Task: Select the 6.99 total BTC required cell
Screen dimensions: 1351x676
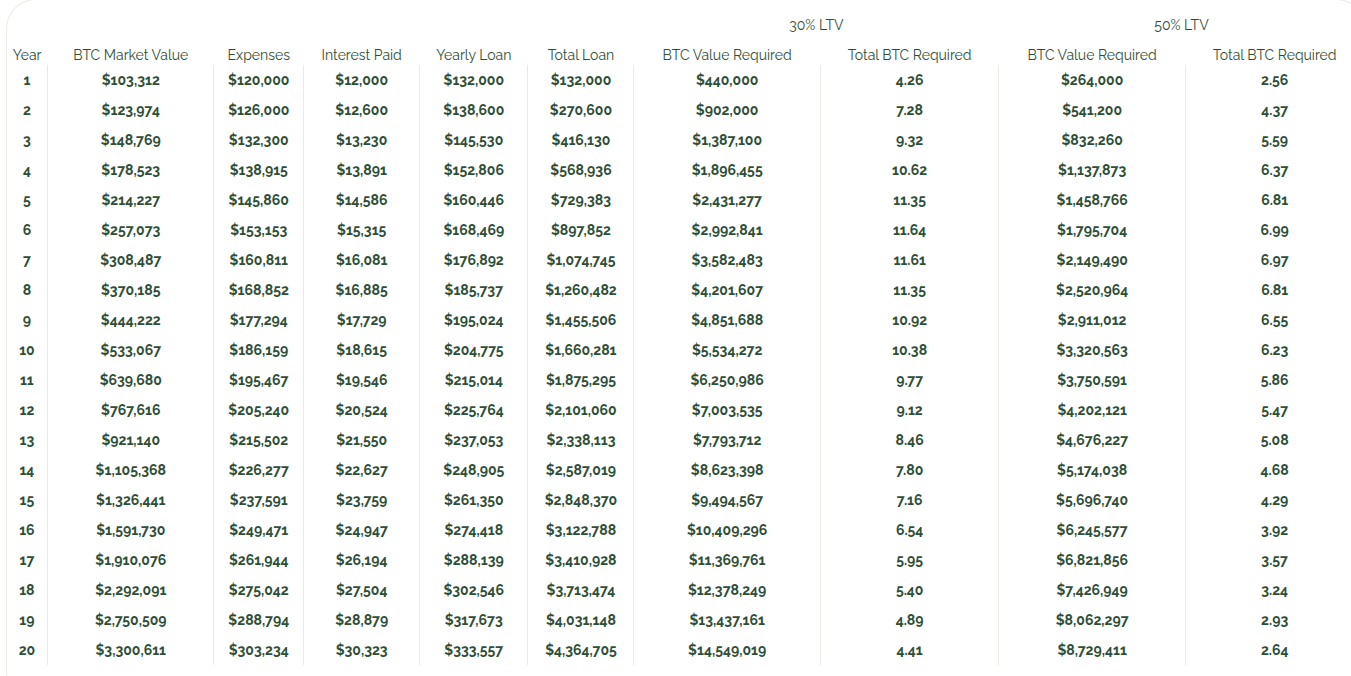Action: (x=1275, y=230)
